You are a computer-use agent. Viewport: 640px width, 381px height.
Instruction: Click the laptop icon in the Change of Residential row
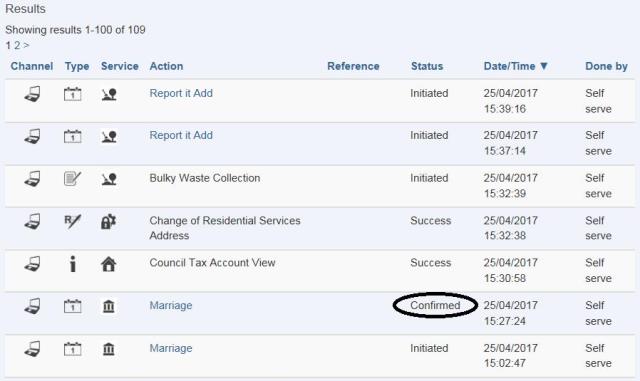[32, 221]
